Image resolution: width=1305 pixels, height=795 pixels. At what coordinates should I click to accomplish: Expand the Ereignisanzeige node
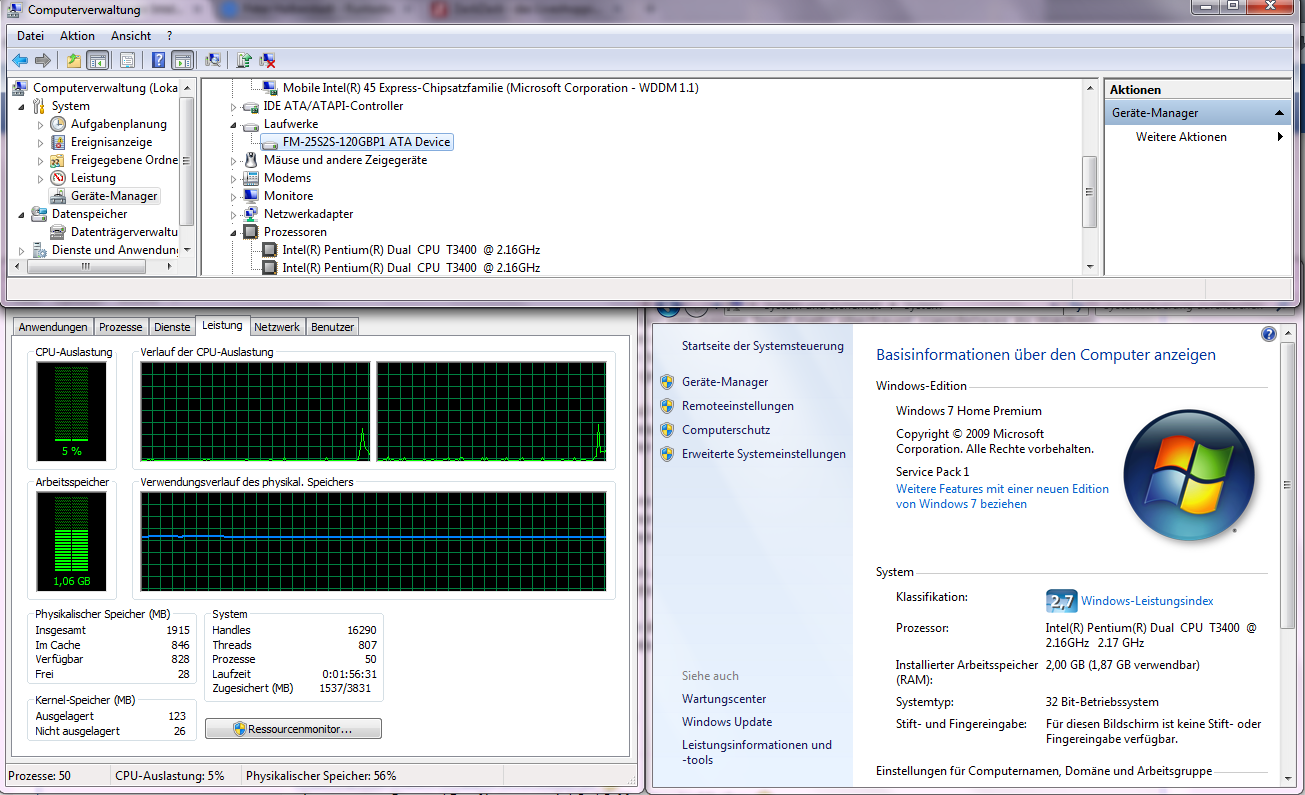[41, 142]
